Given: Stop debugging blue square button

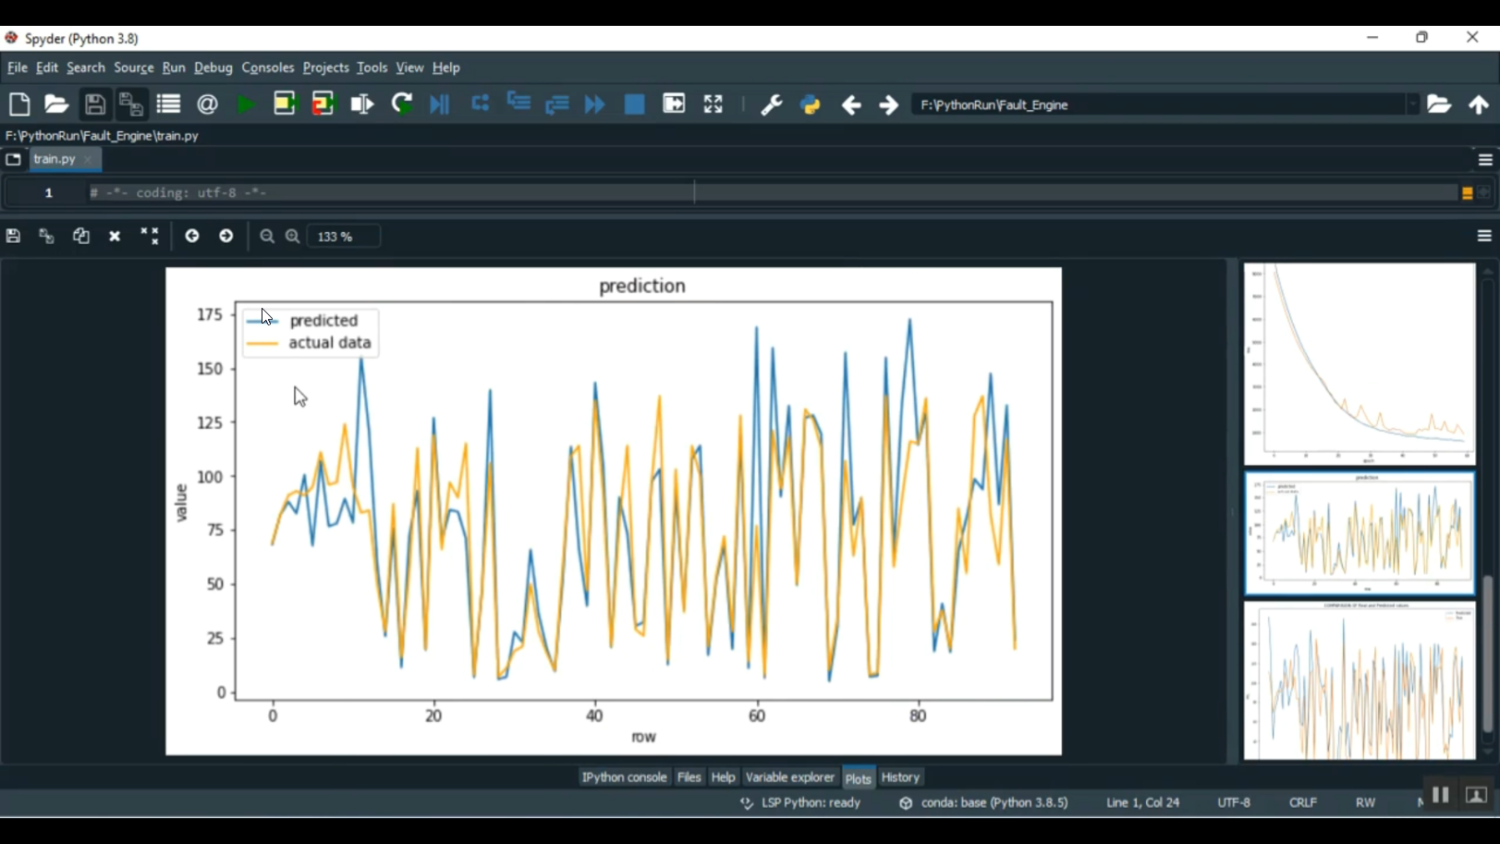Looking at the screenshot, I should [634, 105].
